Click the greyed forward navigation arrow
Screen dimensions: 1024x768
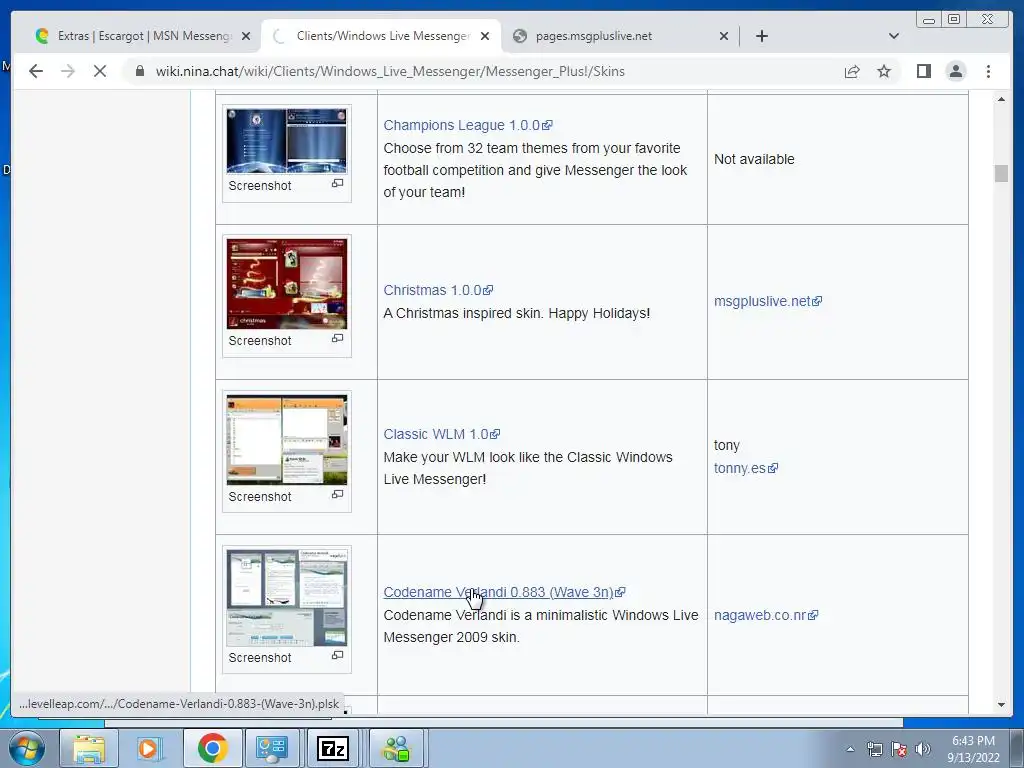coord(68,71)
